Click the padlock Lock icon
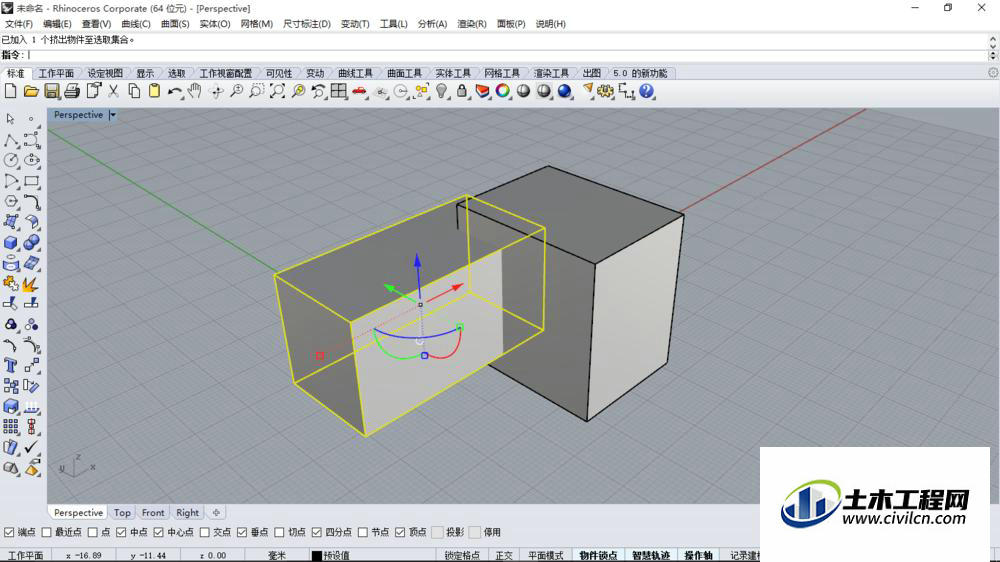1000x562 pixels. (x=462, y=91)
